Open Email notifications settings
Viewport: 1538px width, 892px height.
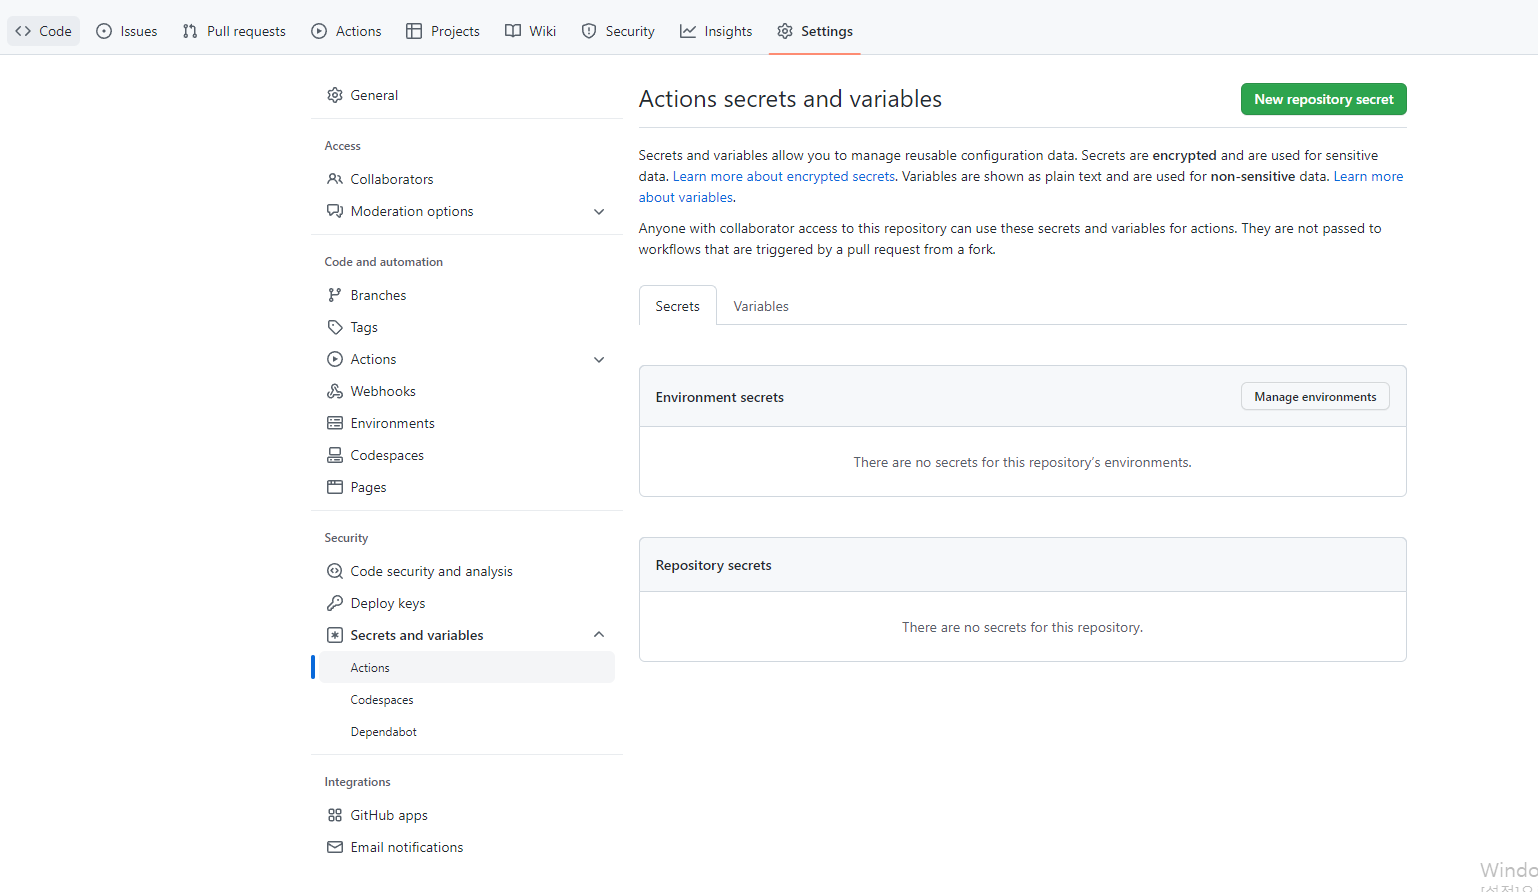pyautogui.click(x=467, y=847)
